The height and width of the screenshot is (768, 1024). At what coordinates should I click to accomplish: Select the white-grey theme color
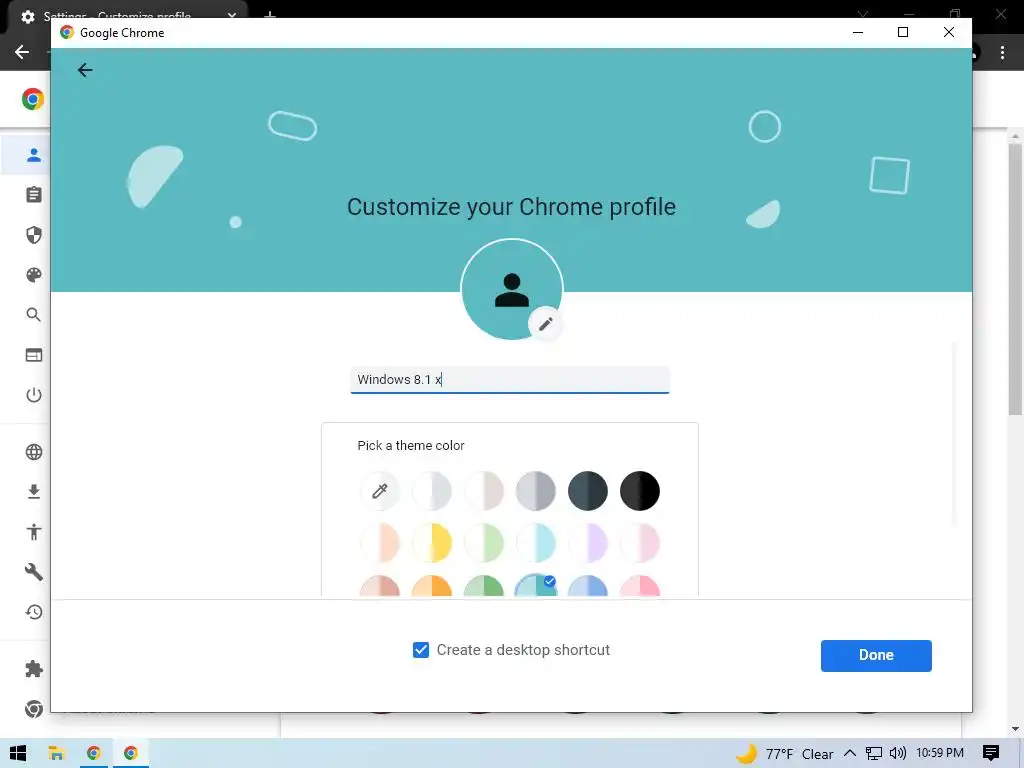(x=432, y=490)
